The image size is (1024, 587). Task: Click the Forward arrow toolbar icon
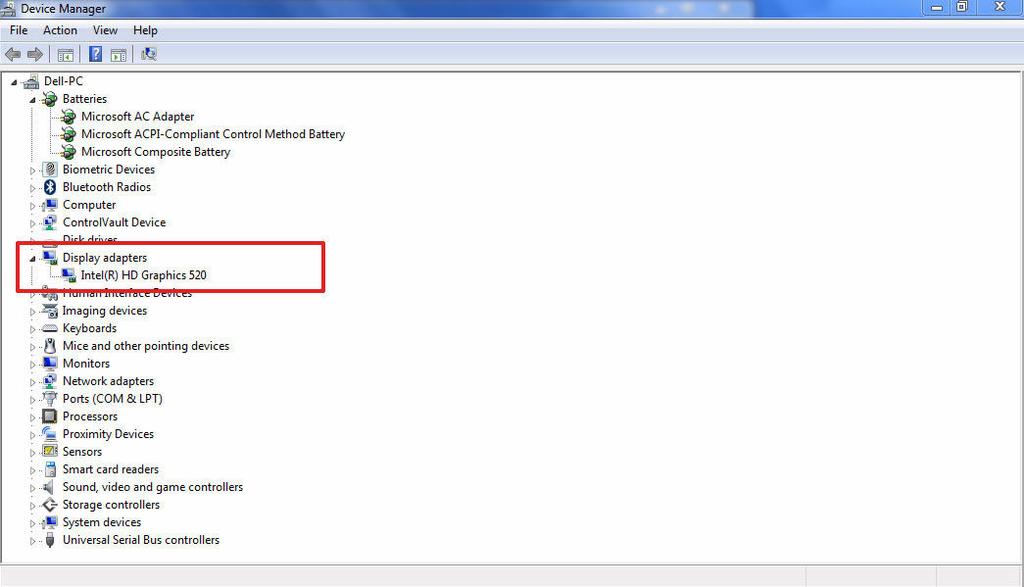[x=35, y=54]
